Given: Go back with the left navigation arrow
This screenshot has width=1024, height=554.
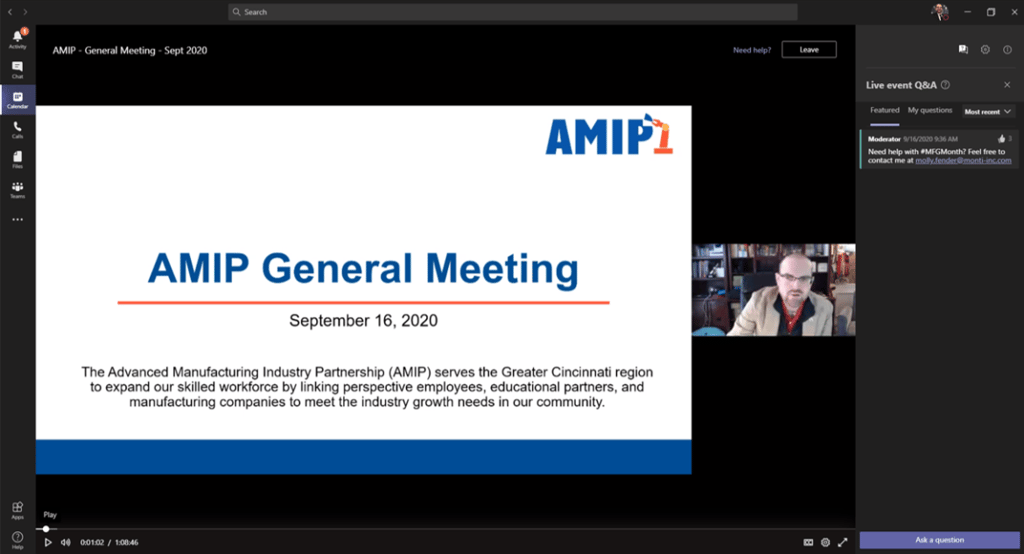Looking at the screenshot, I should pyautogui.click(x=10, y=12).
